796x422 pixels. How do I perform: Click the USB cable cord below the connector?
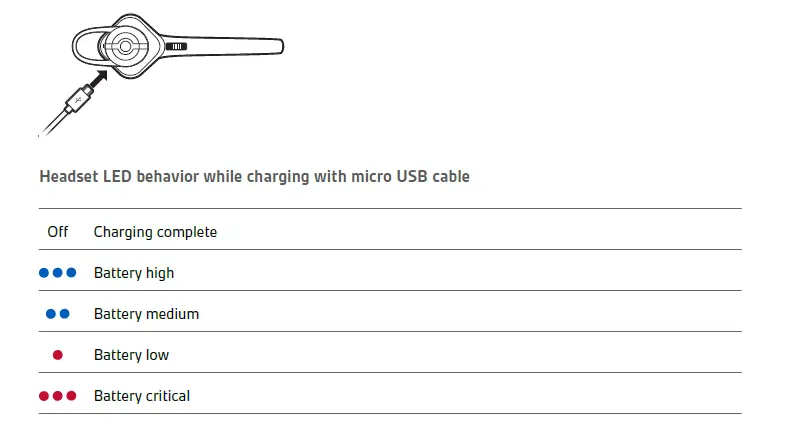tap(52, 123)
